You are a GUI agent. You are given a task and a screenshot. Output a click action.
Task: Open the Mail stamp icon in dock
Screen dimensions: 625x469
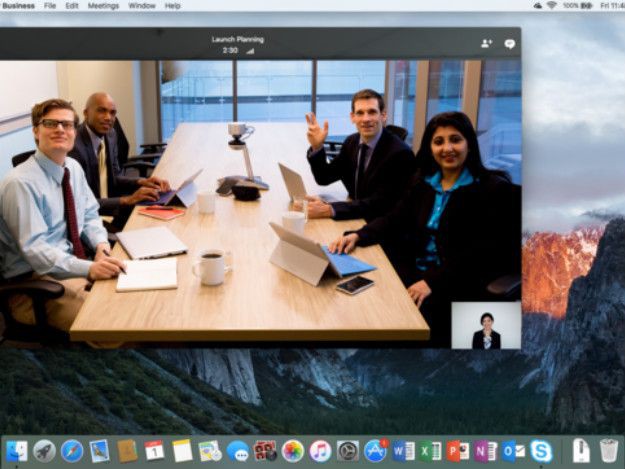99,451
